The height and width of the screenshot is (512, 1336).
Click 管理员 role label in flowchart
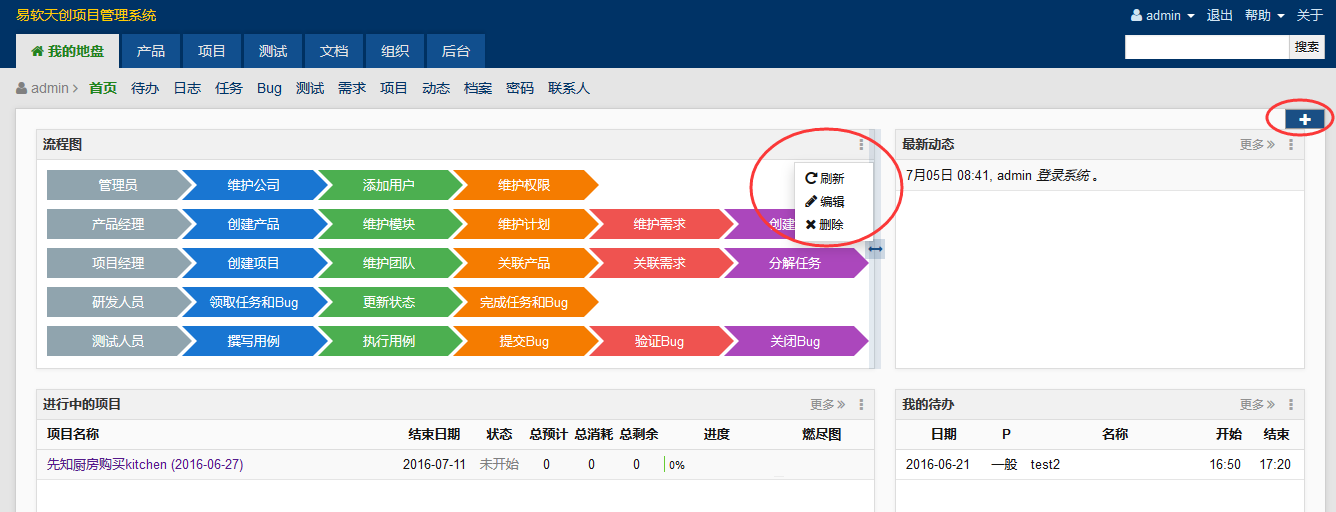(x=118, y=185)
